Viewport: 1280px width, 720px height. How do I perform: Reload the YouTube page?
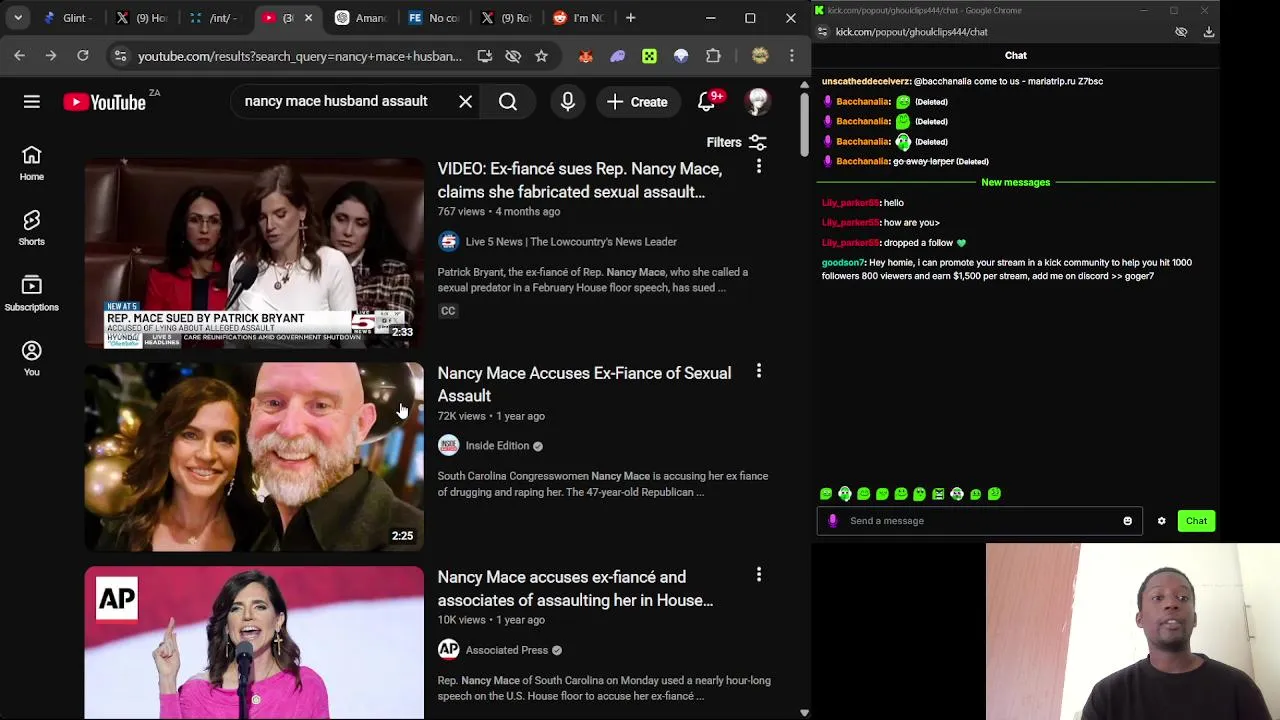click(x=83, y=56)
